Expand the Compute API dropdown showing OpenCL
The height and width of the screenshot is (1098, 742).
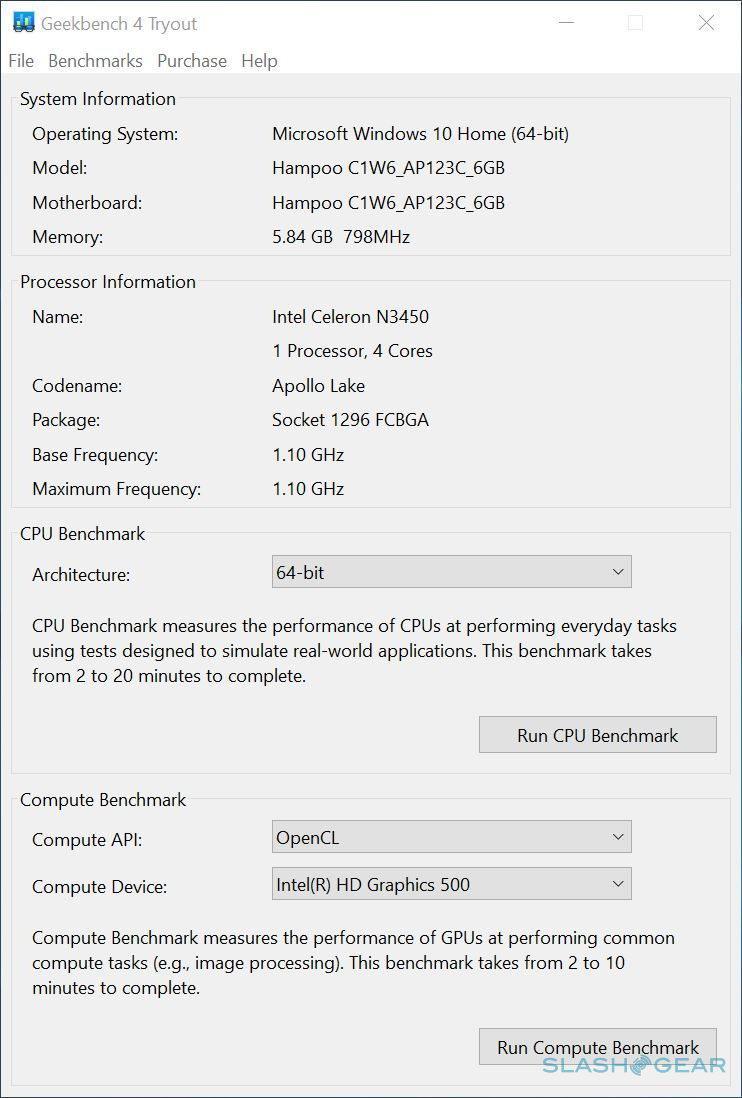[451, 838]
